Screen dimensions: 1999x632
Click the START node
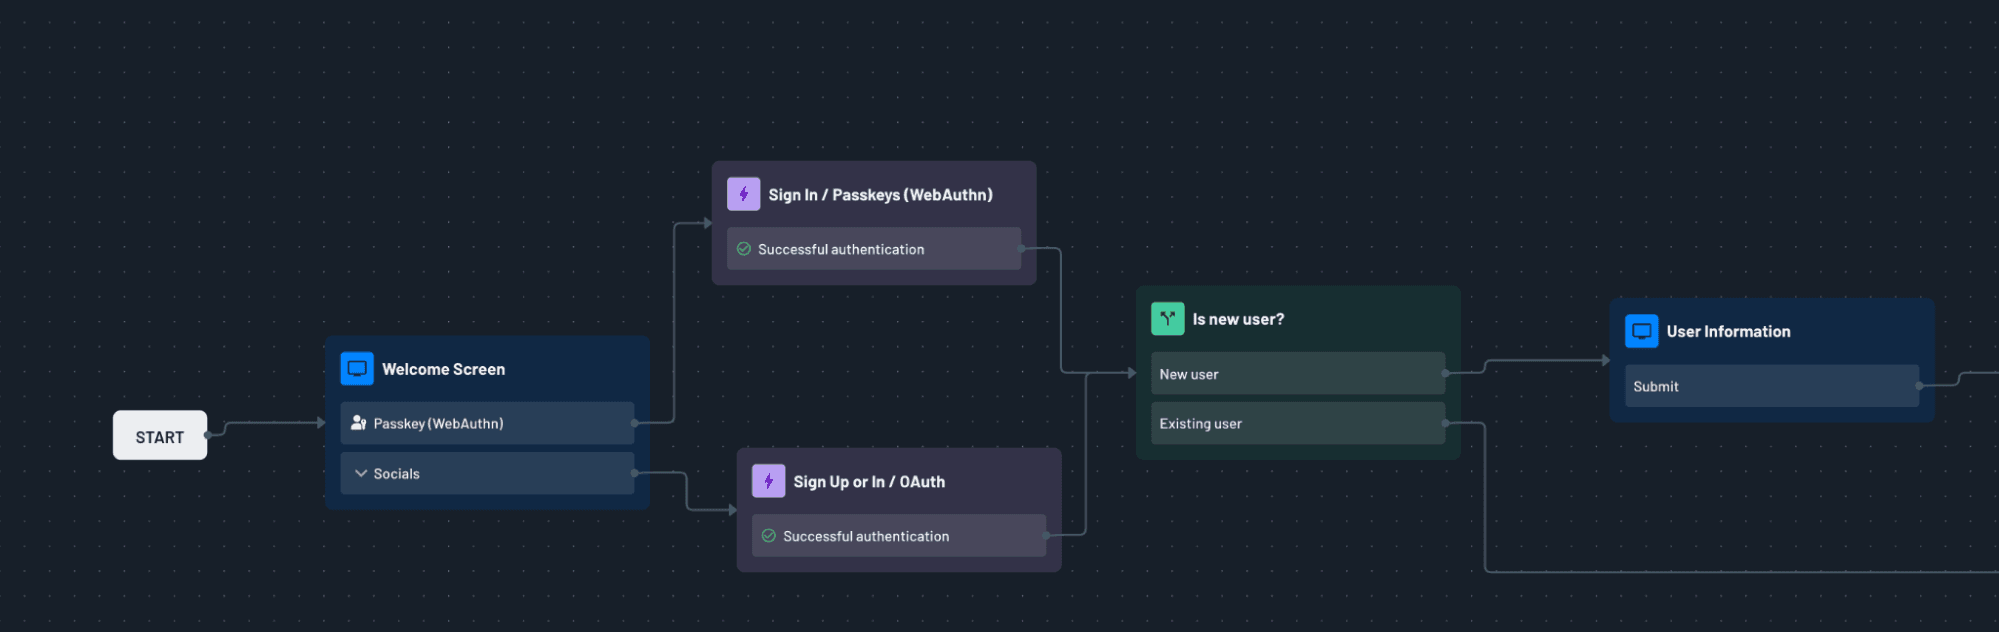160,436
